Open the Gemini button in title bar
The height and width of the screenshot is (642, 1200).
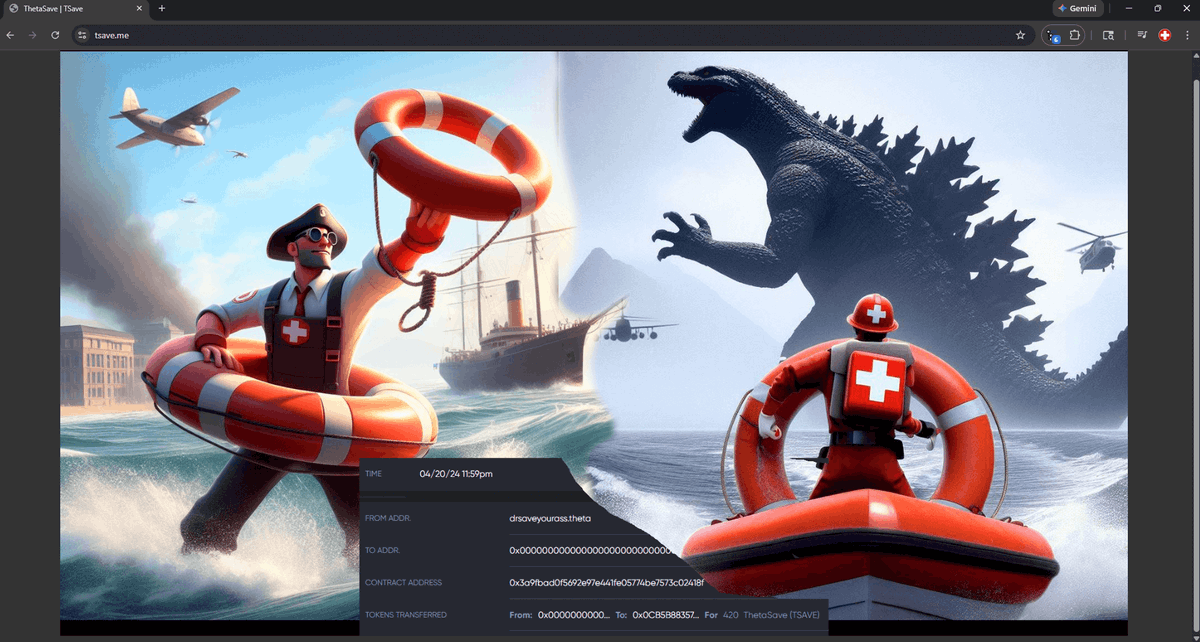(1078, 8)
